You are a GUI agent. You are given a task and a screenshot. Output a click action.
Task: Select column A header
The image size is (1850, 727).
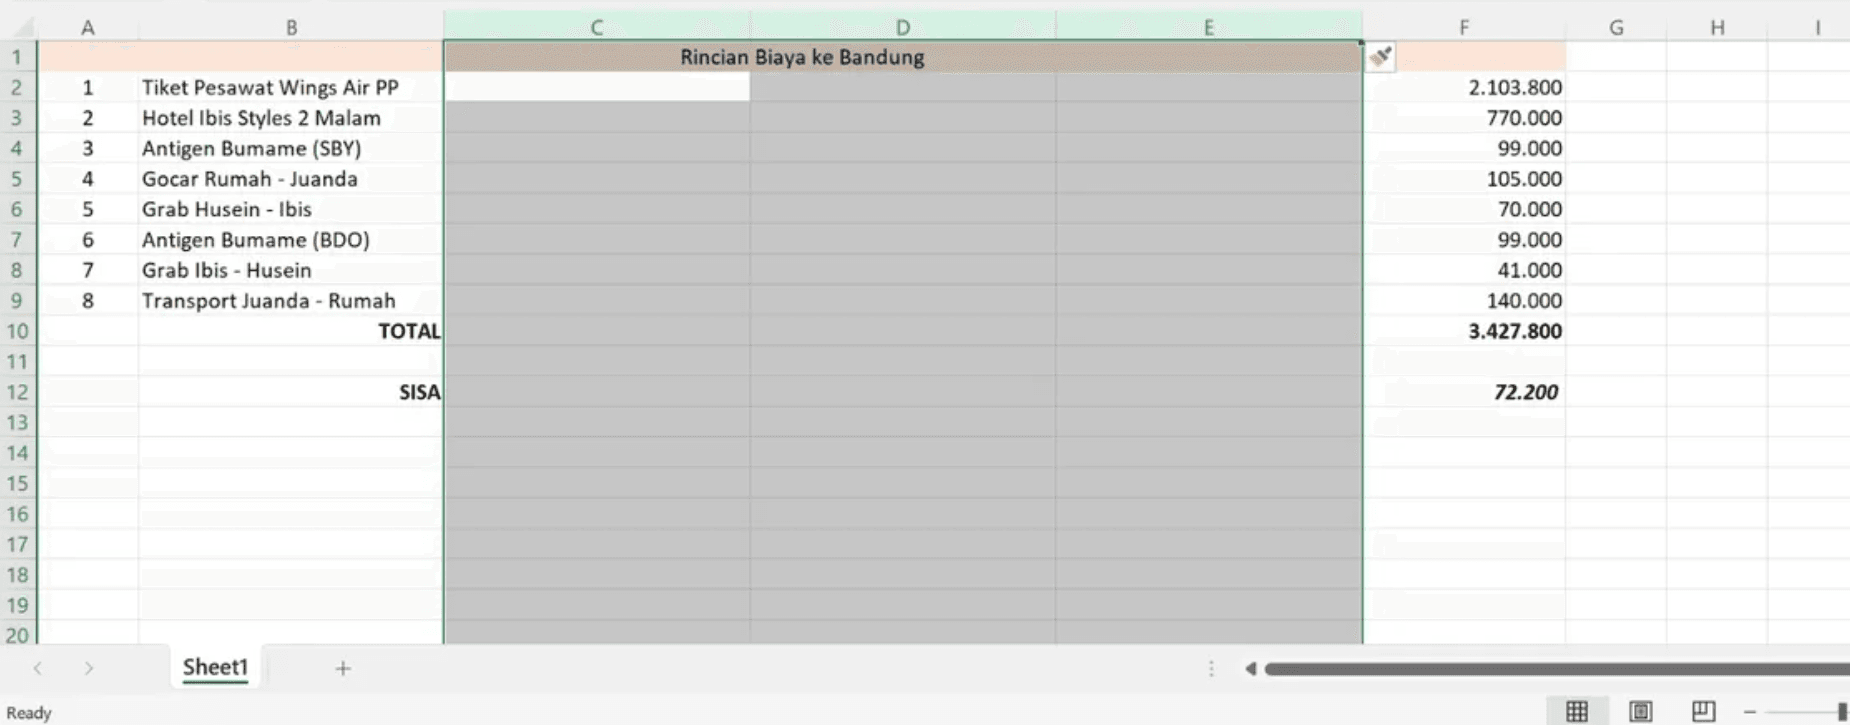[x=88, y=27]
